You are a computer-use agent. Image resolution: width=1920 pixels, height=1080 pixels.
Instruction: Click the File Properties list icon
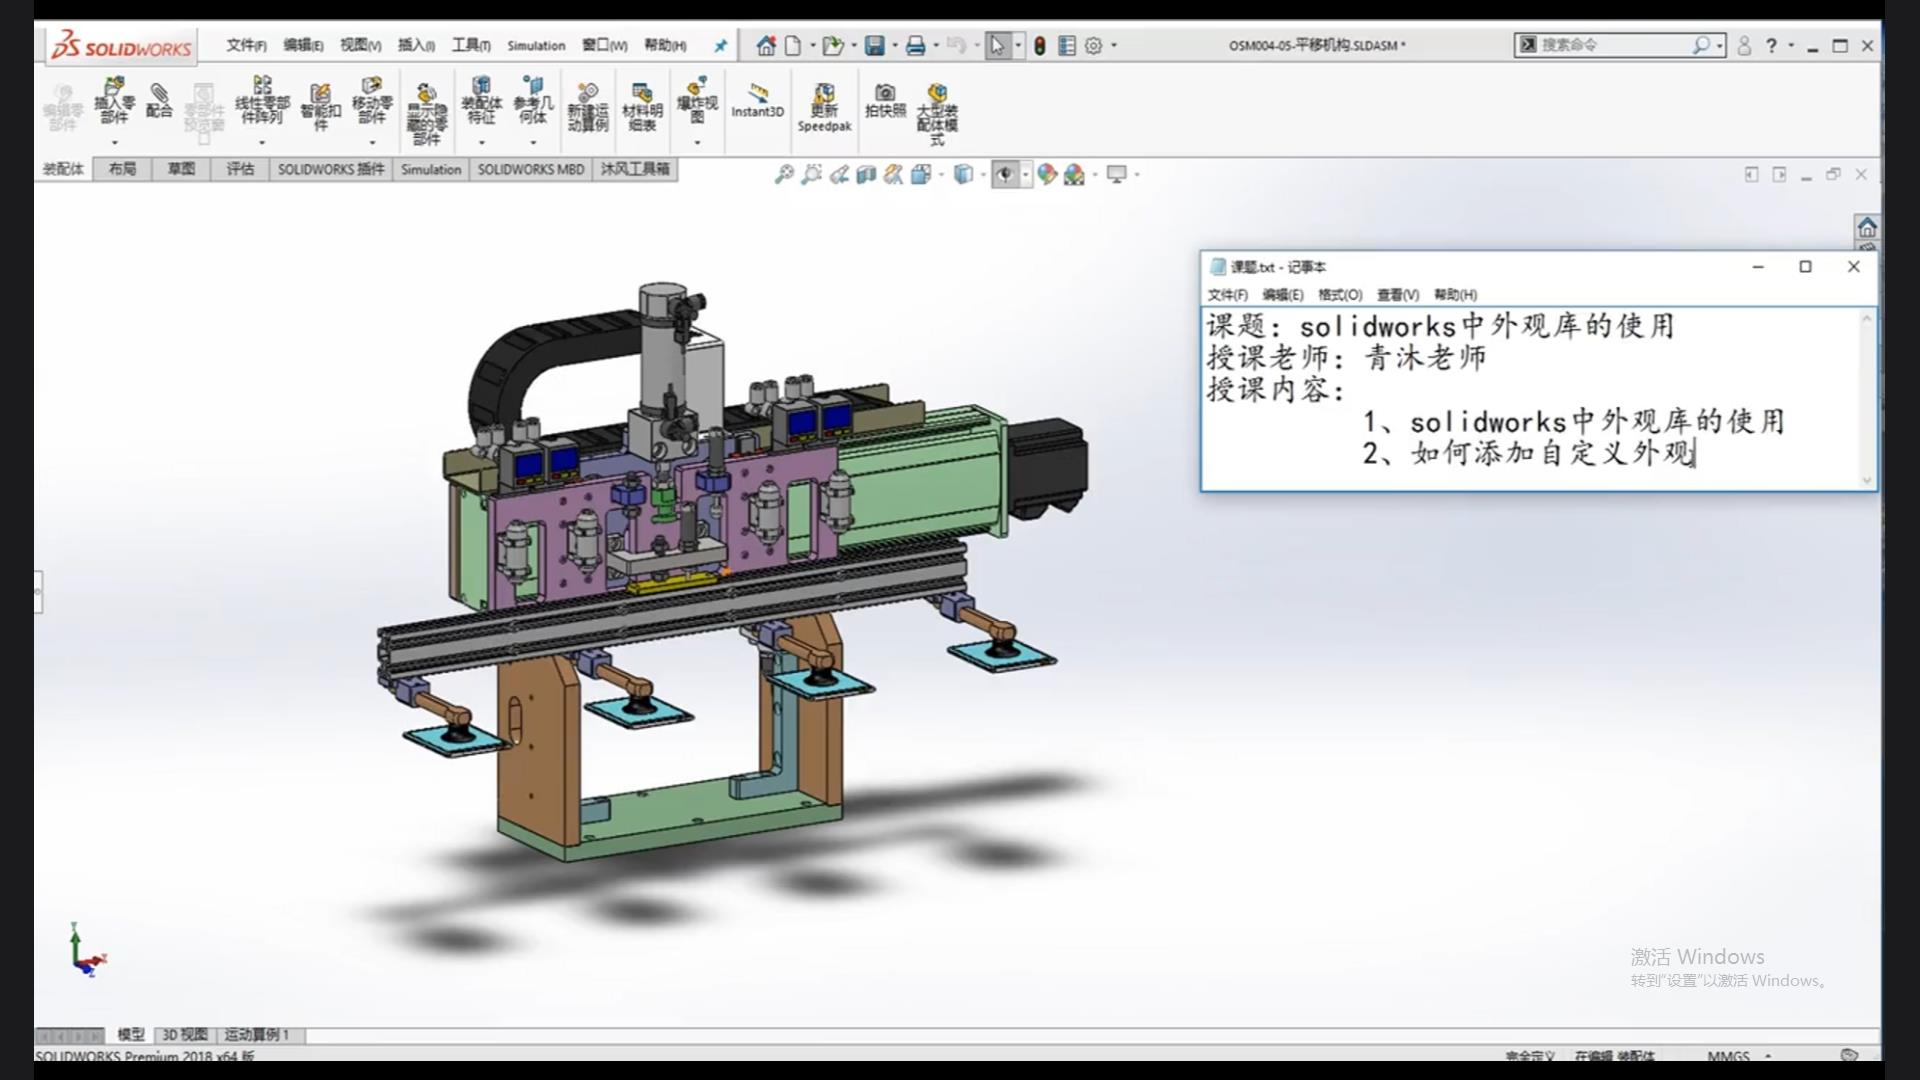(x=1067, y=46)
